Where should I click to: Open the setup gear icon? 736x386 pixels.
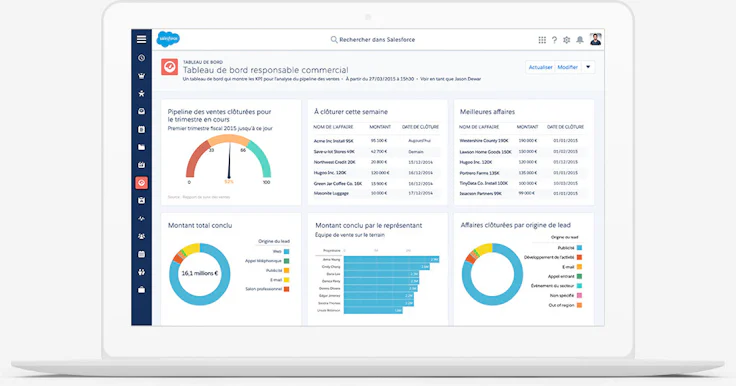pyautogui.click(x=567, y=40)
